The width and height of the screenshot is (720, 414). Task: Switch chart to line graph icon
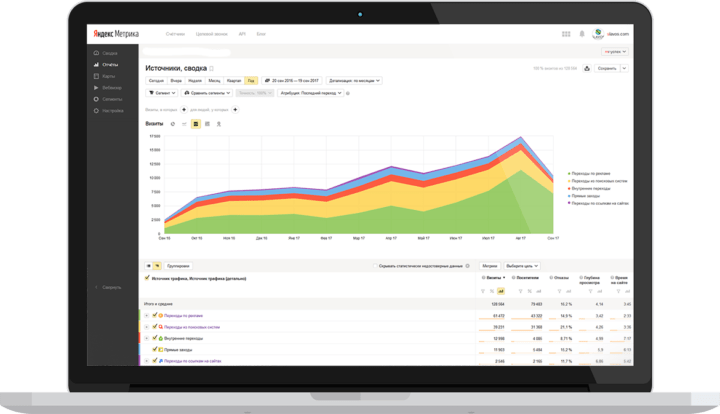pos(184,124)
